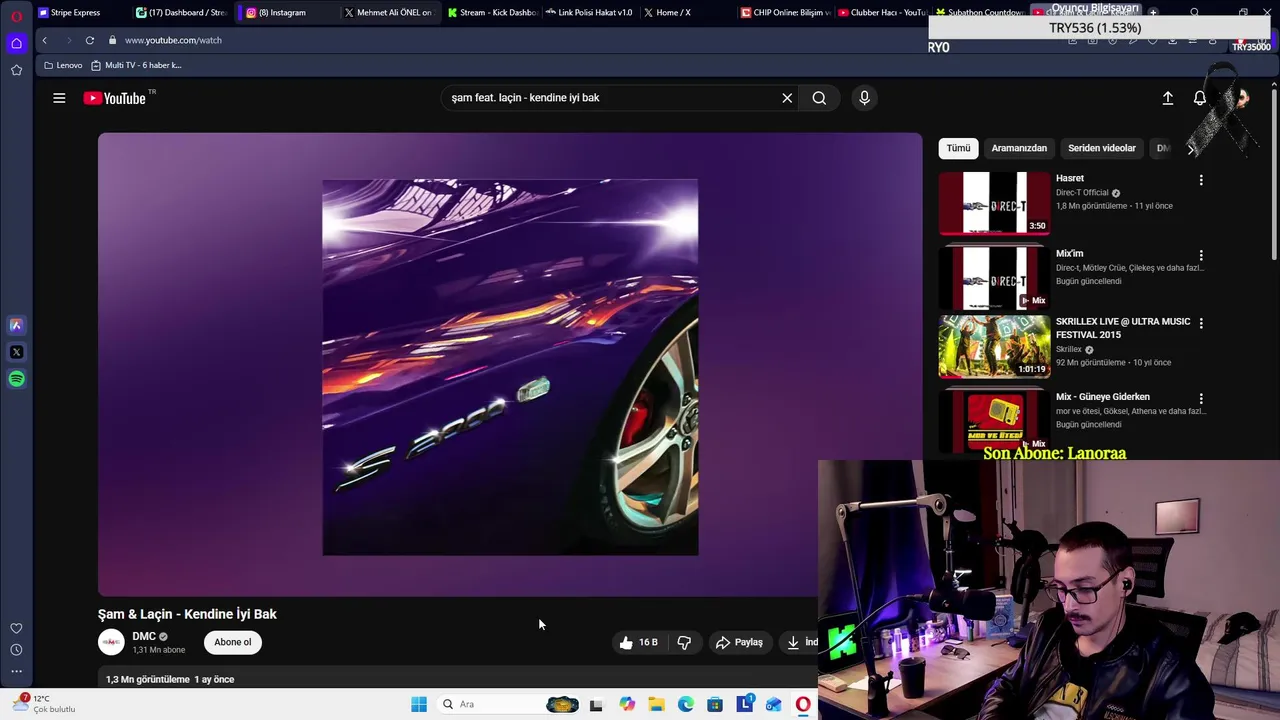Open options for Skrillex Live video

pos(1201,323)
